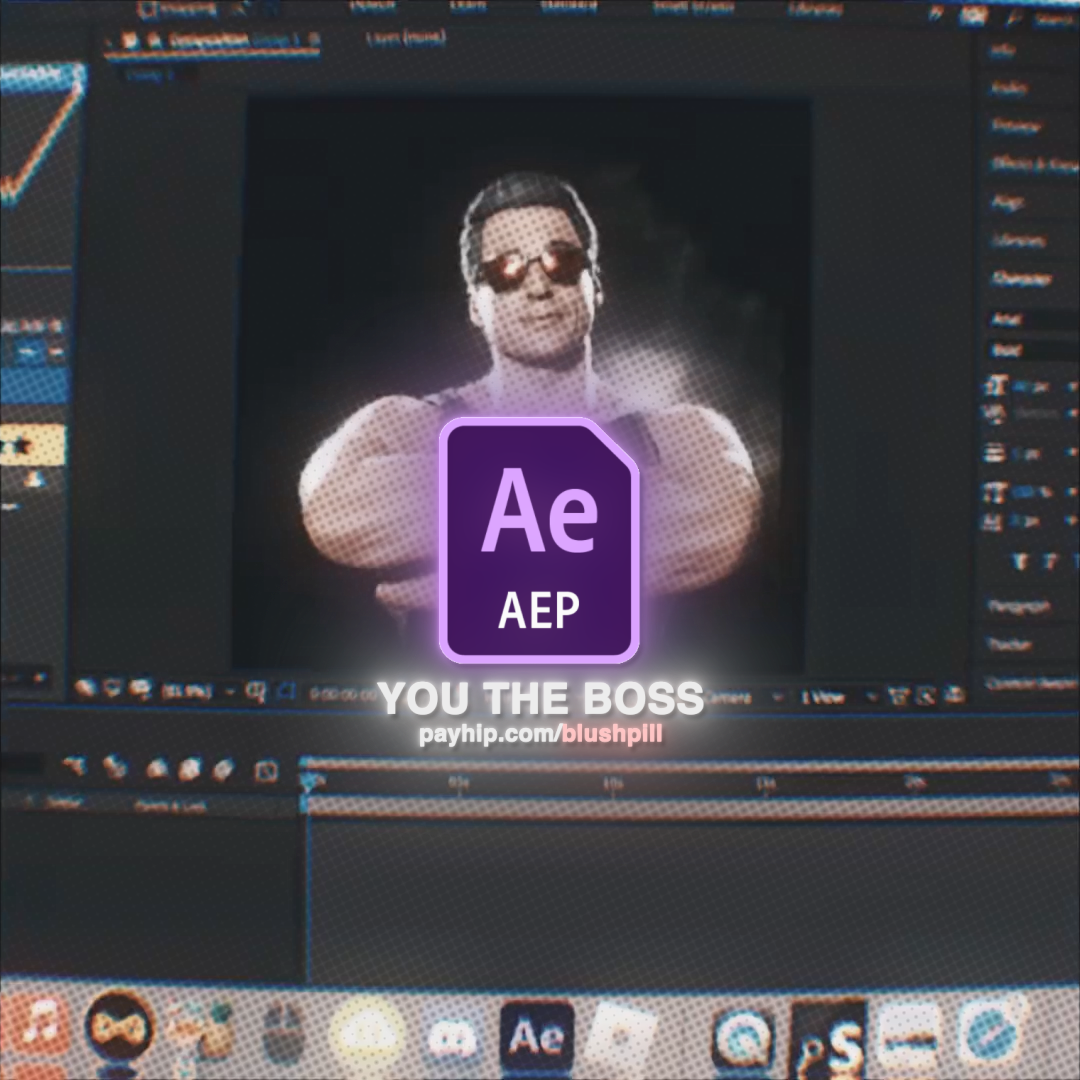
Task: Open Discord from the dock
Action: click(452, 1035)
